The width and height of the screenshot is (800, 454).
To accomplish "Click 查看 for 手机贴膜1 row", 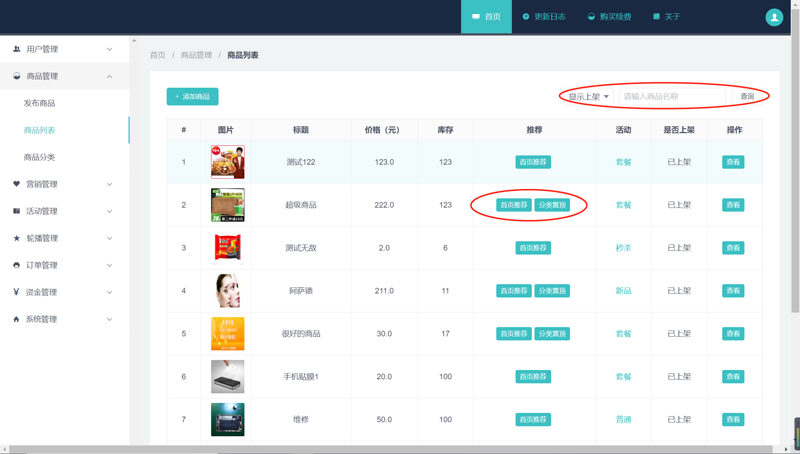I will click(x=733, y=376).
